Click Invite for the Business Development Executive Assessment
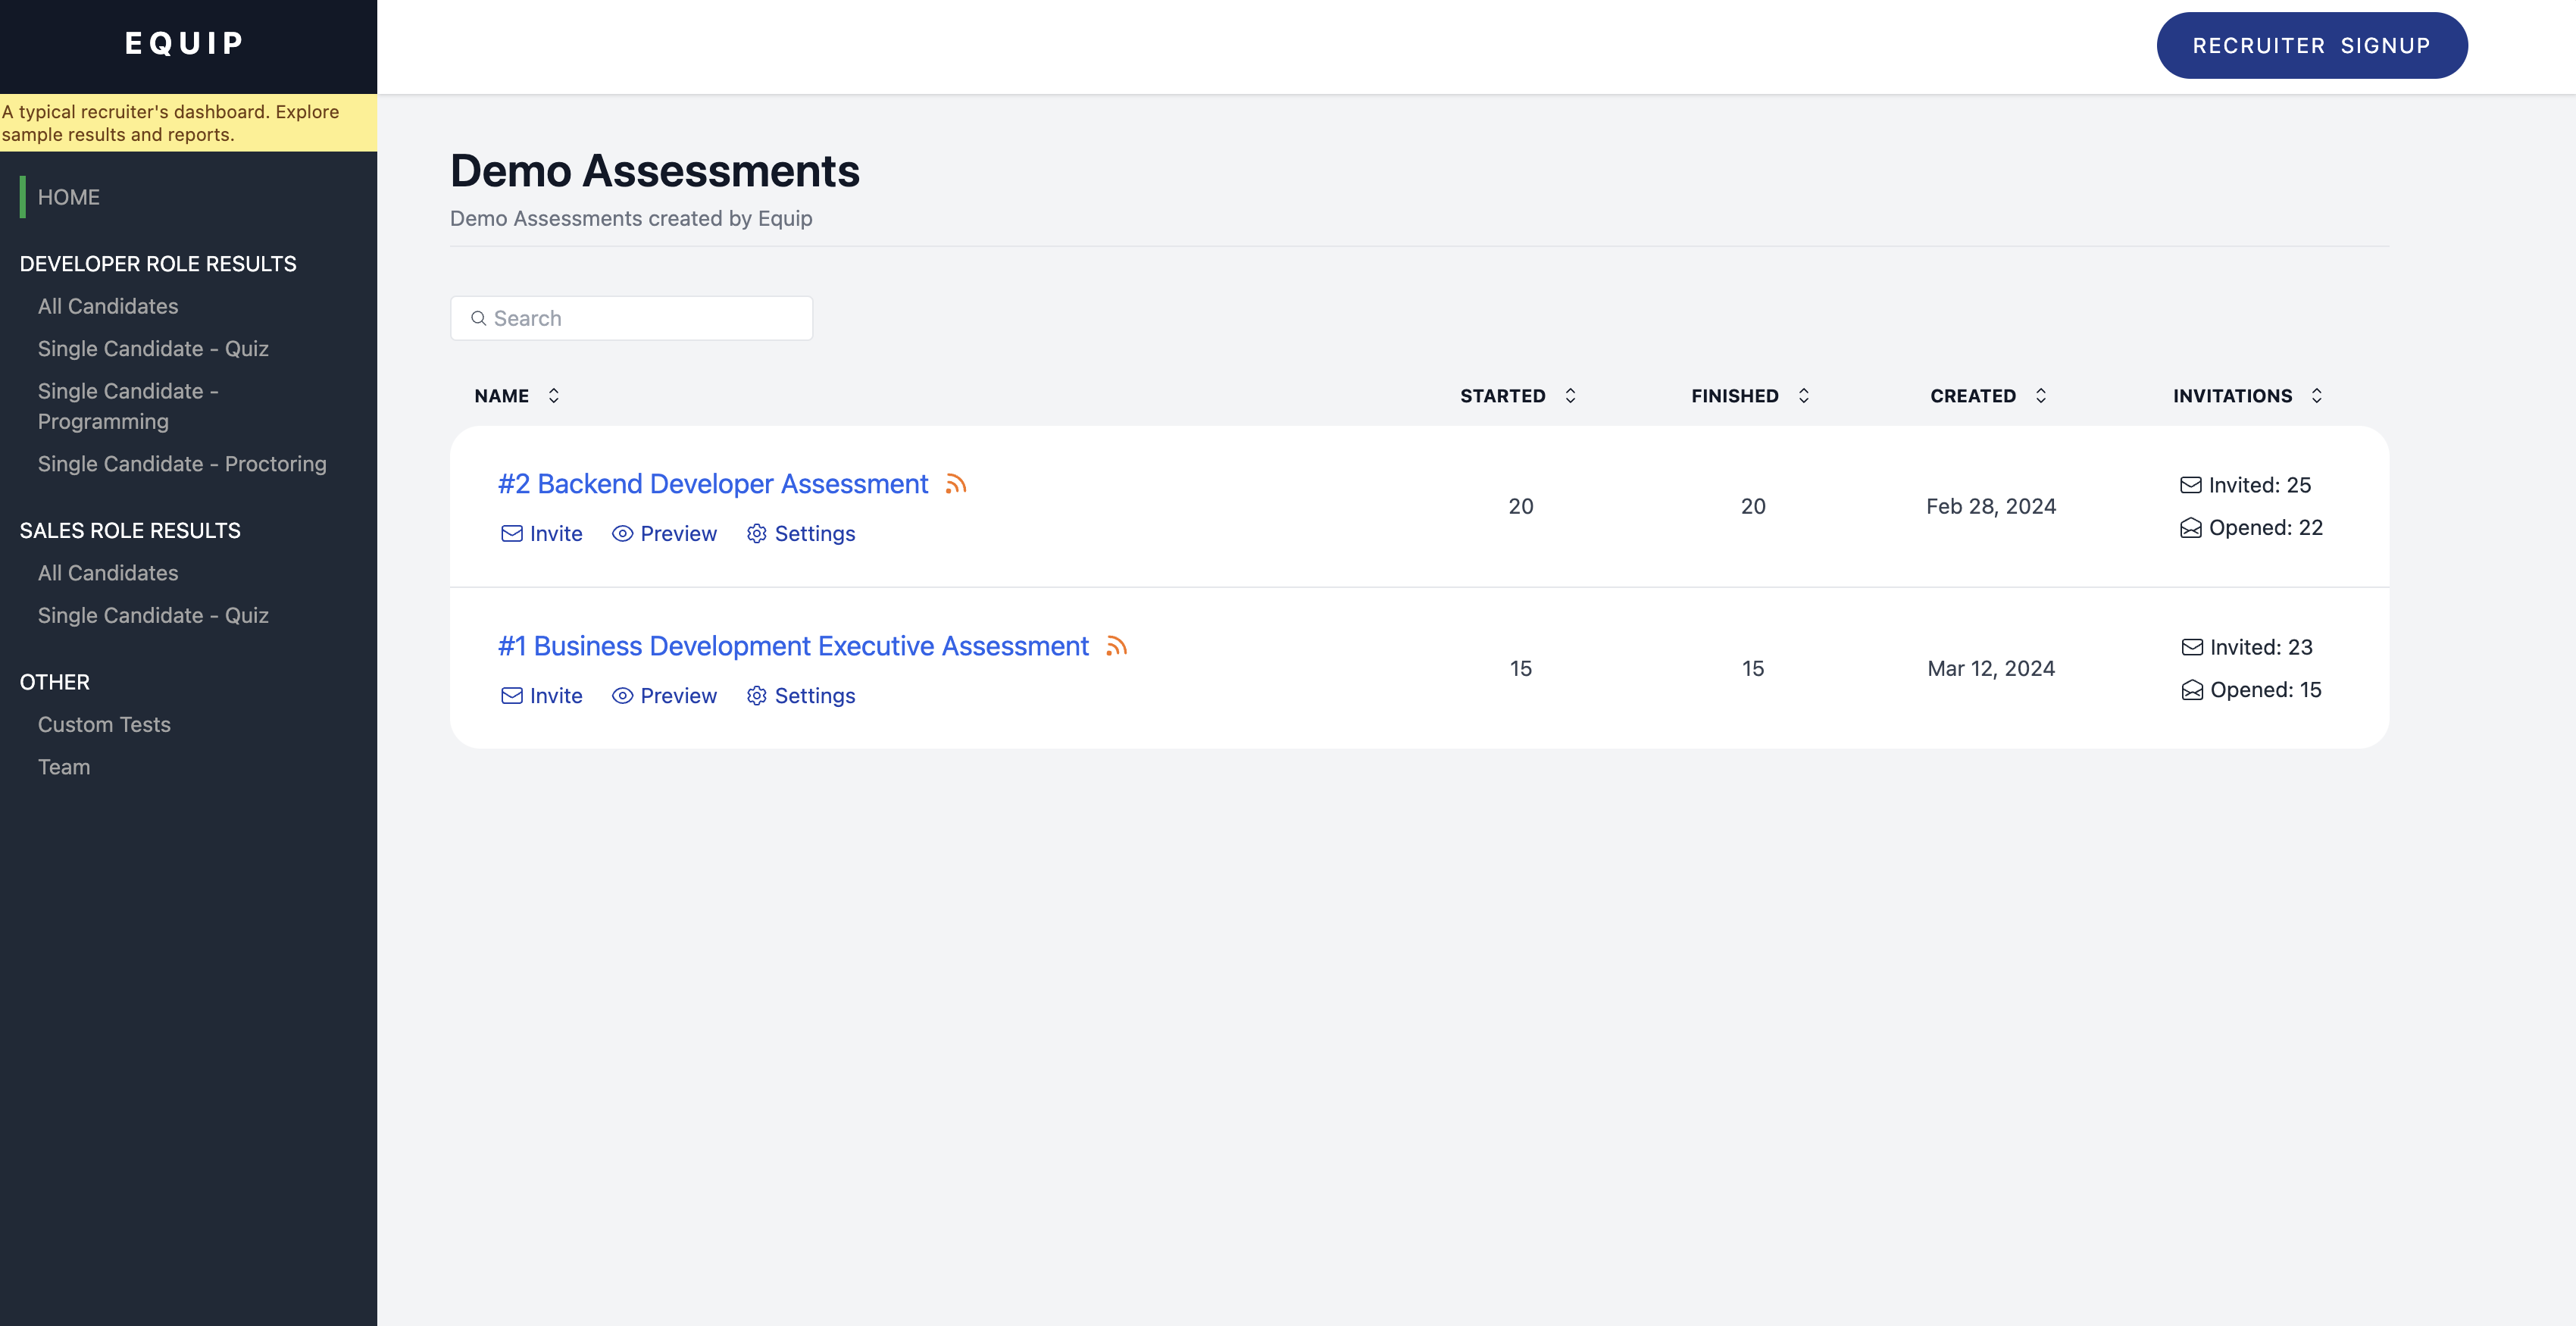This screenshot has width=2576, height=1326. pos(542,696)
